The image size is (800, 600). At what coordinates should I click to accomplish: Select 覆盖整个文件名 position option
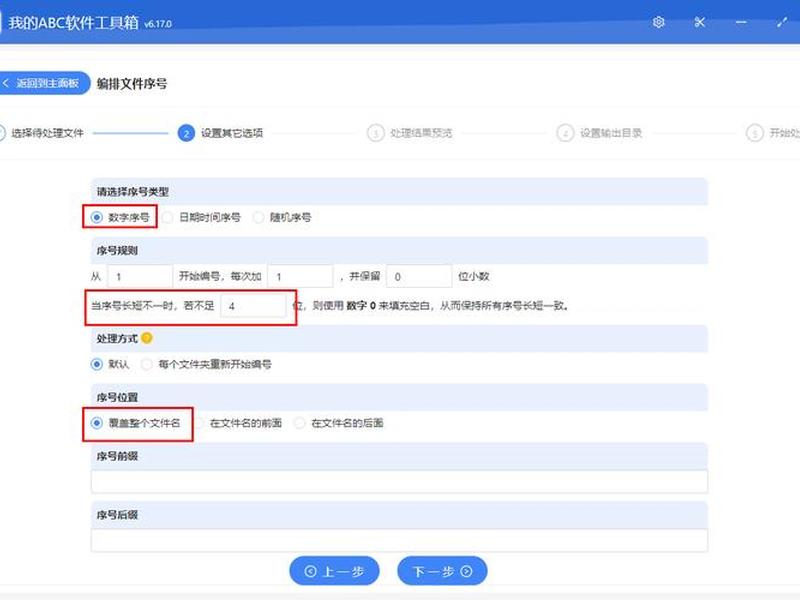tap(136, 423)
